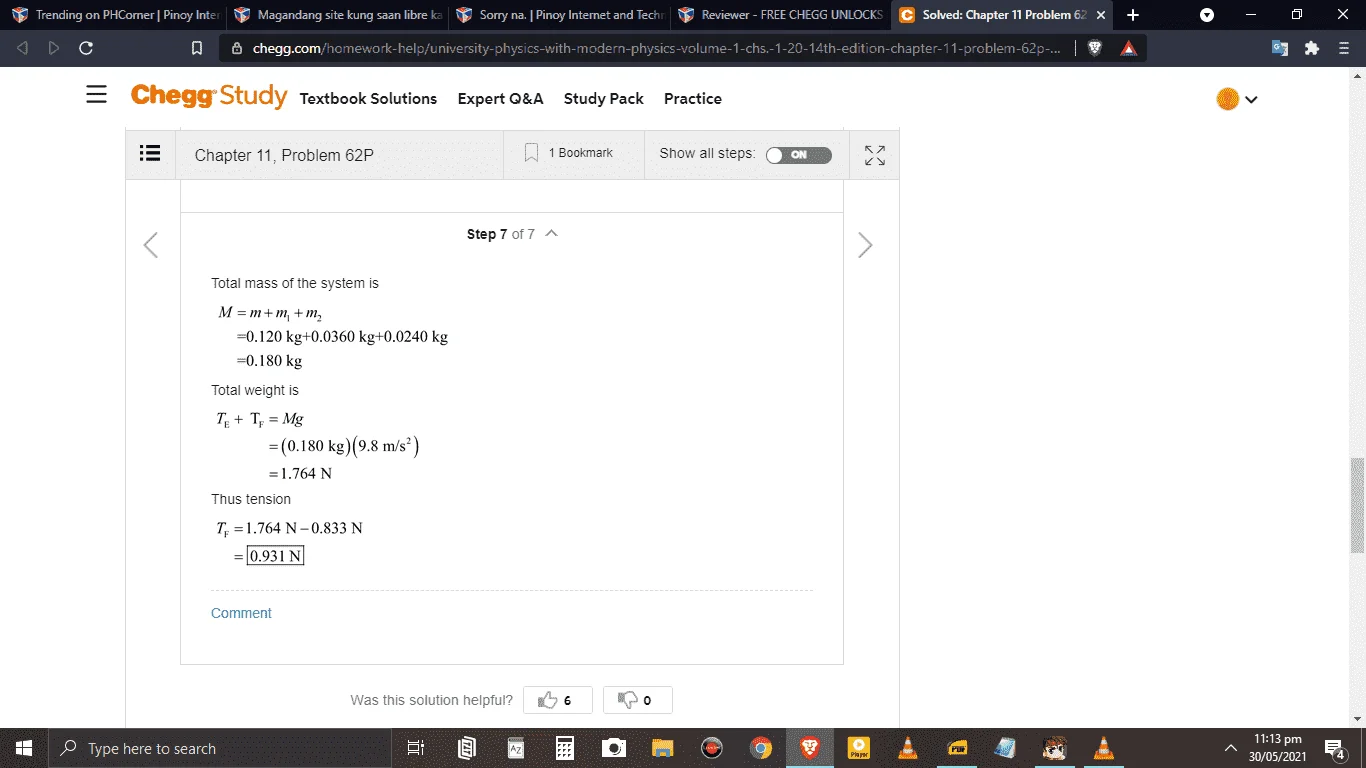This screenshot has width=1366, height=768.
Task: Click the 1 Bookmark label
Action: click(x=581, y=153)
